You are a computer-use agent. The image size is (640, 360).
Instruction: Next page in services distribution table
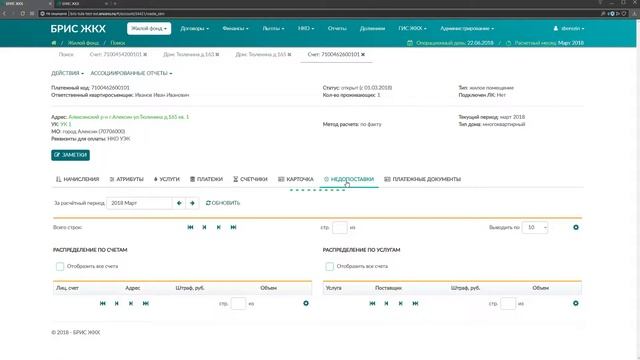(401, 303)
